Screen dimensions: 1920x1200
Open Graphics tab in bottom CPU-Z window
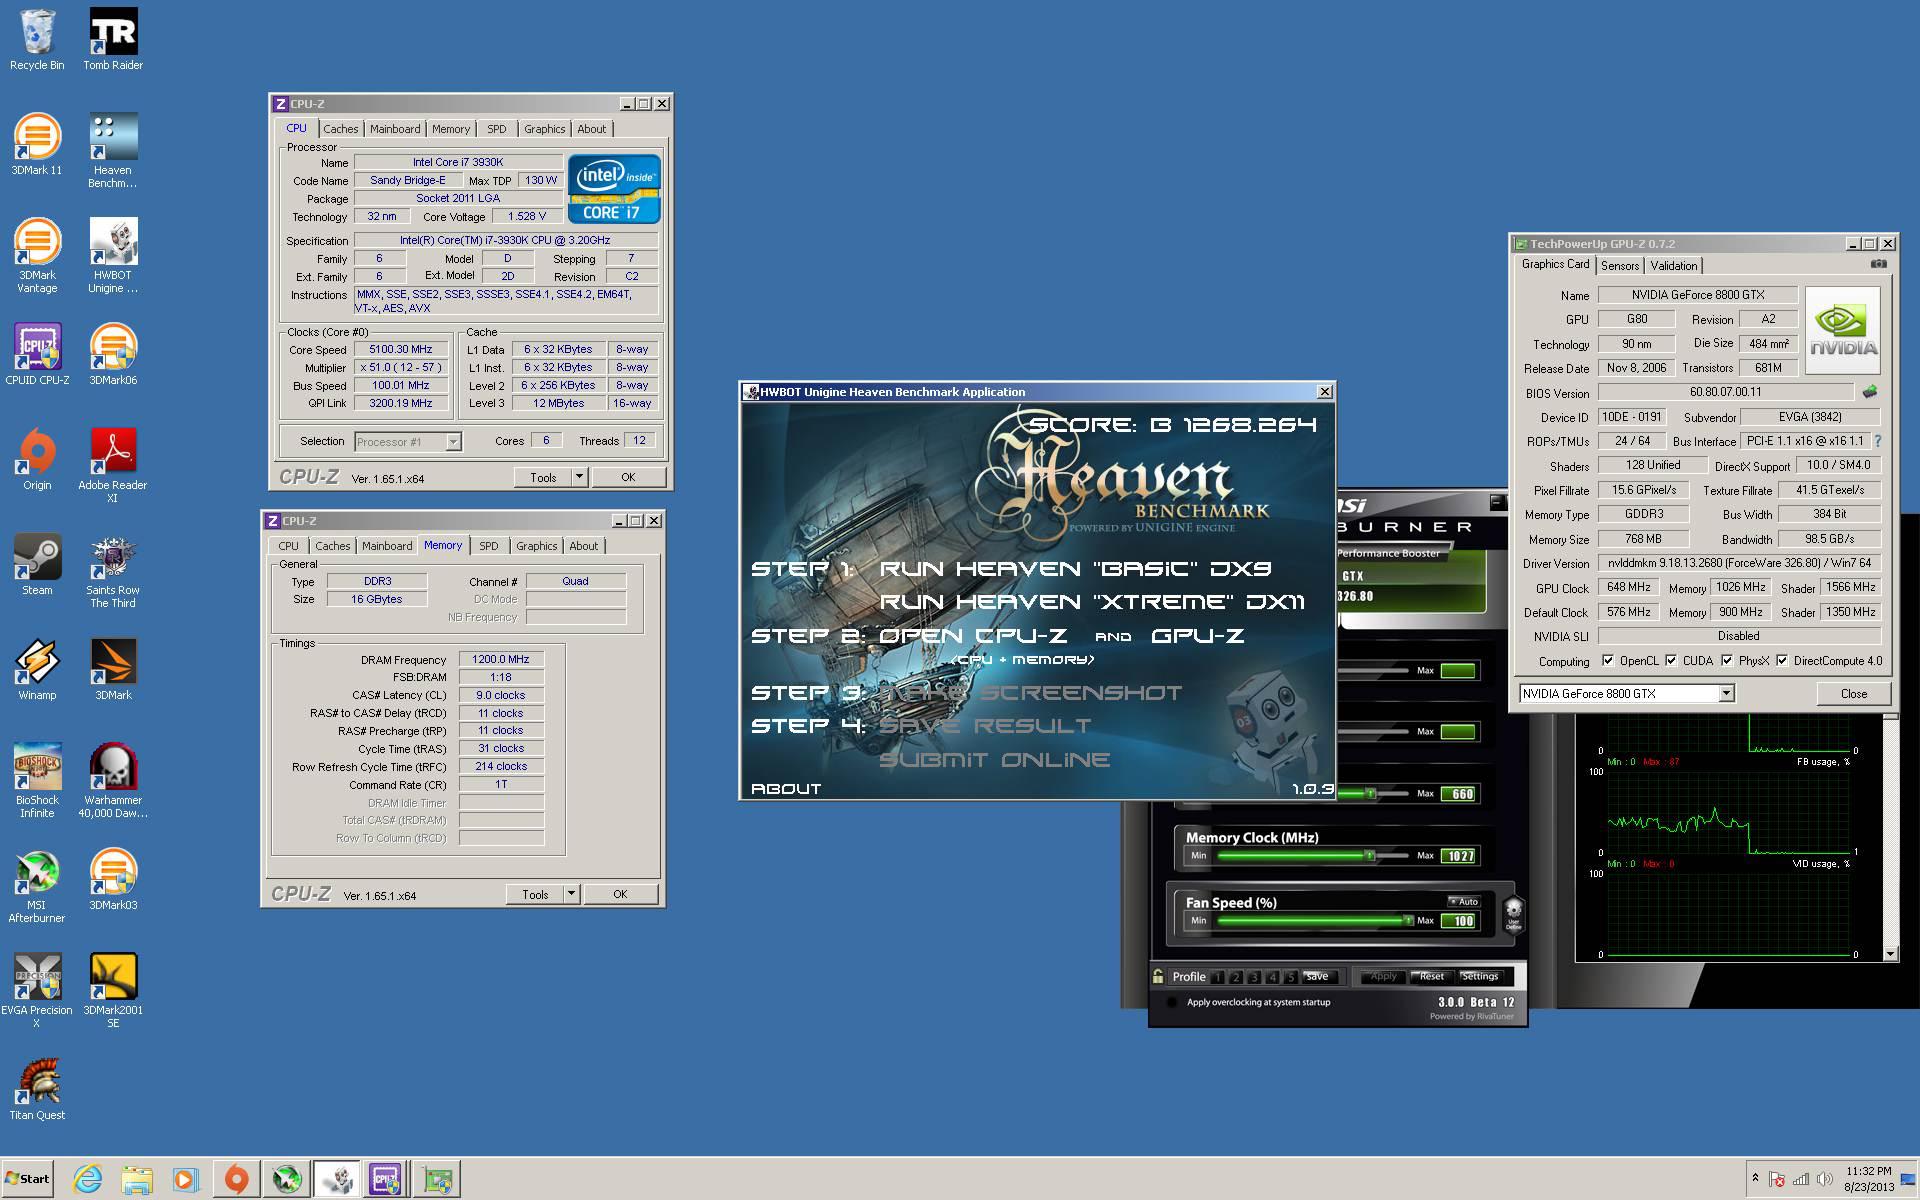(537, 546)
